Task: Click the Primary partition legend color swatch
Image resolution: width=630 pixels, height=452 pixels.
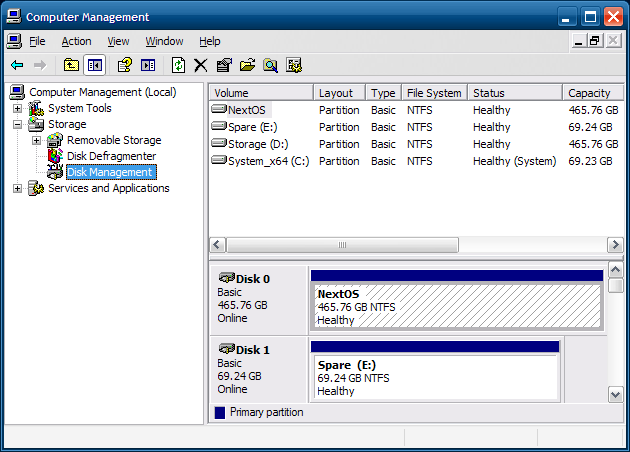Action: click(220, 413)
